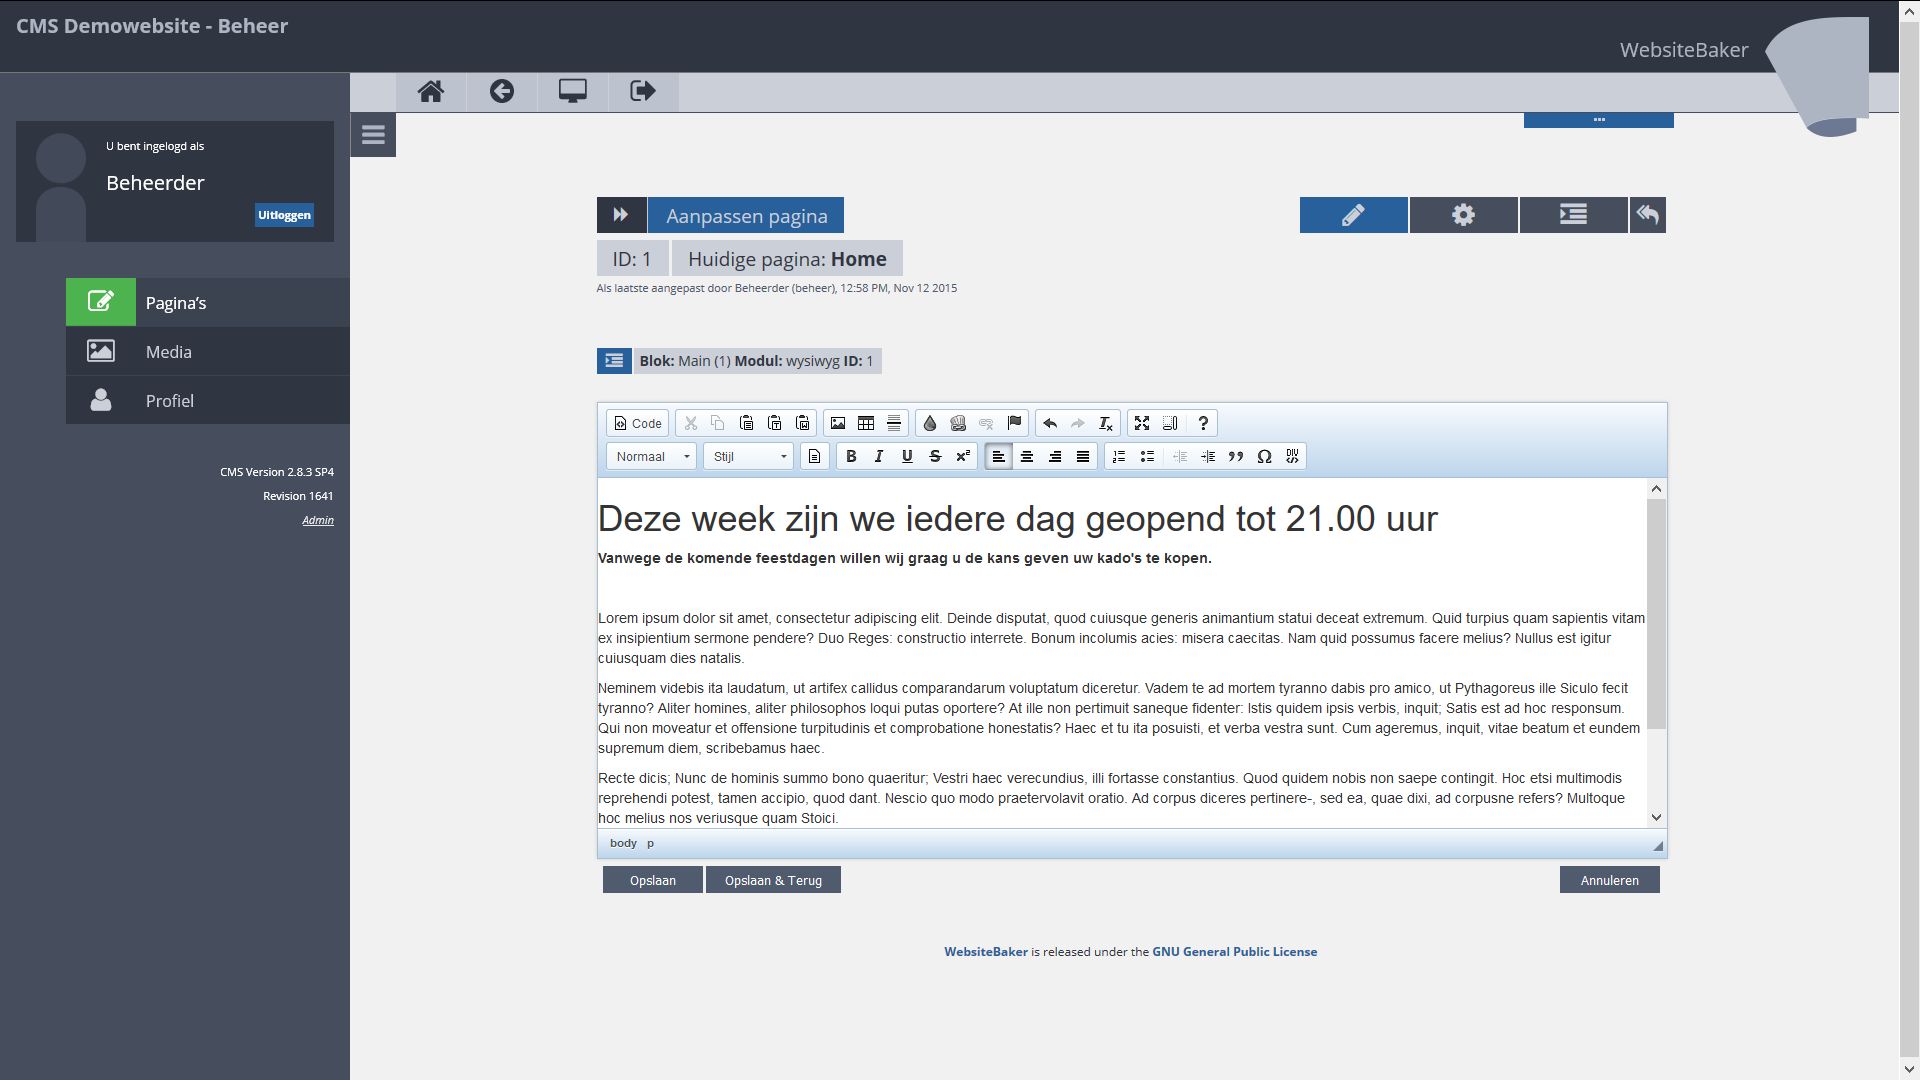The width and height of the screenshot is (1920, 1080).
Task: Click Opslaan & Terug button
Action: point(773,880)
